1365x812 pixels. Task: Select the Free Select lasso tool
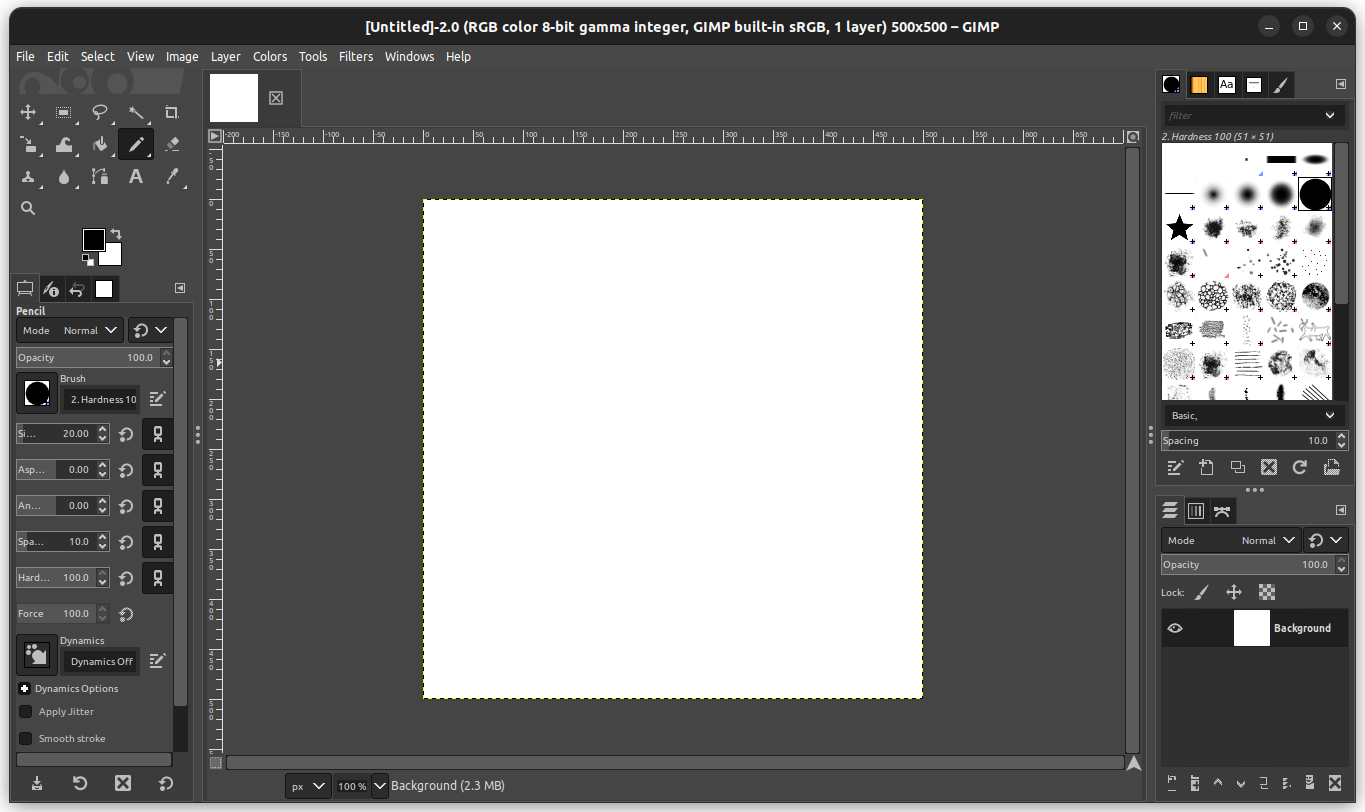(x=100, y=112)
